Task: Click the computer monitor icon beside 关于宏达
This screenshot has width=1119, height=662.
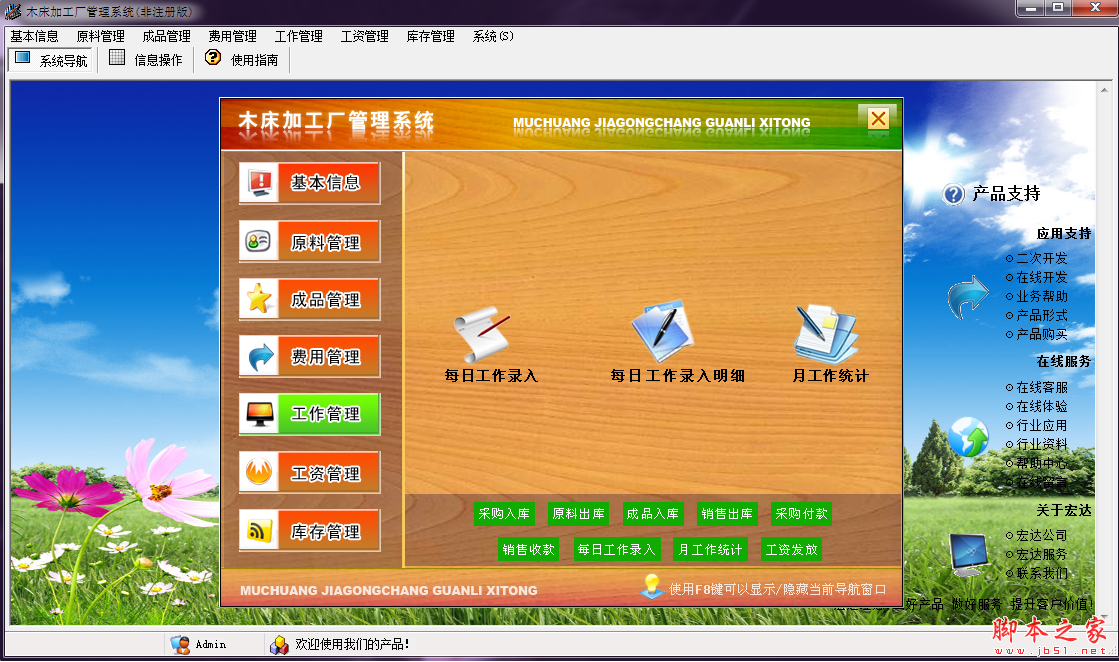Action: 970,554
